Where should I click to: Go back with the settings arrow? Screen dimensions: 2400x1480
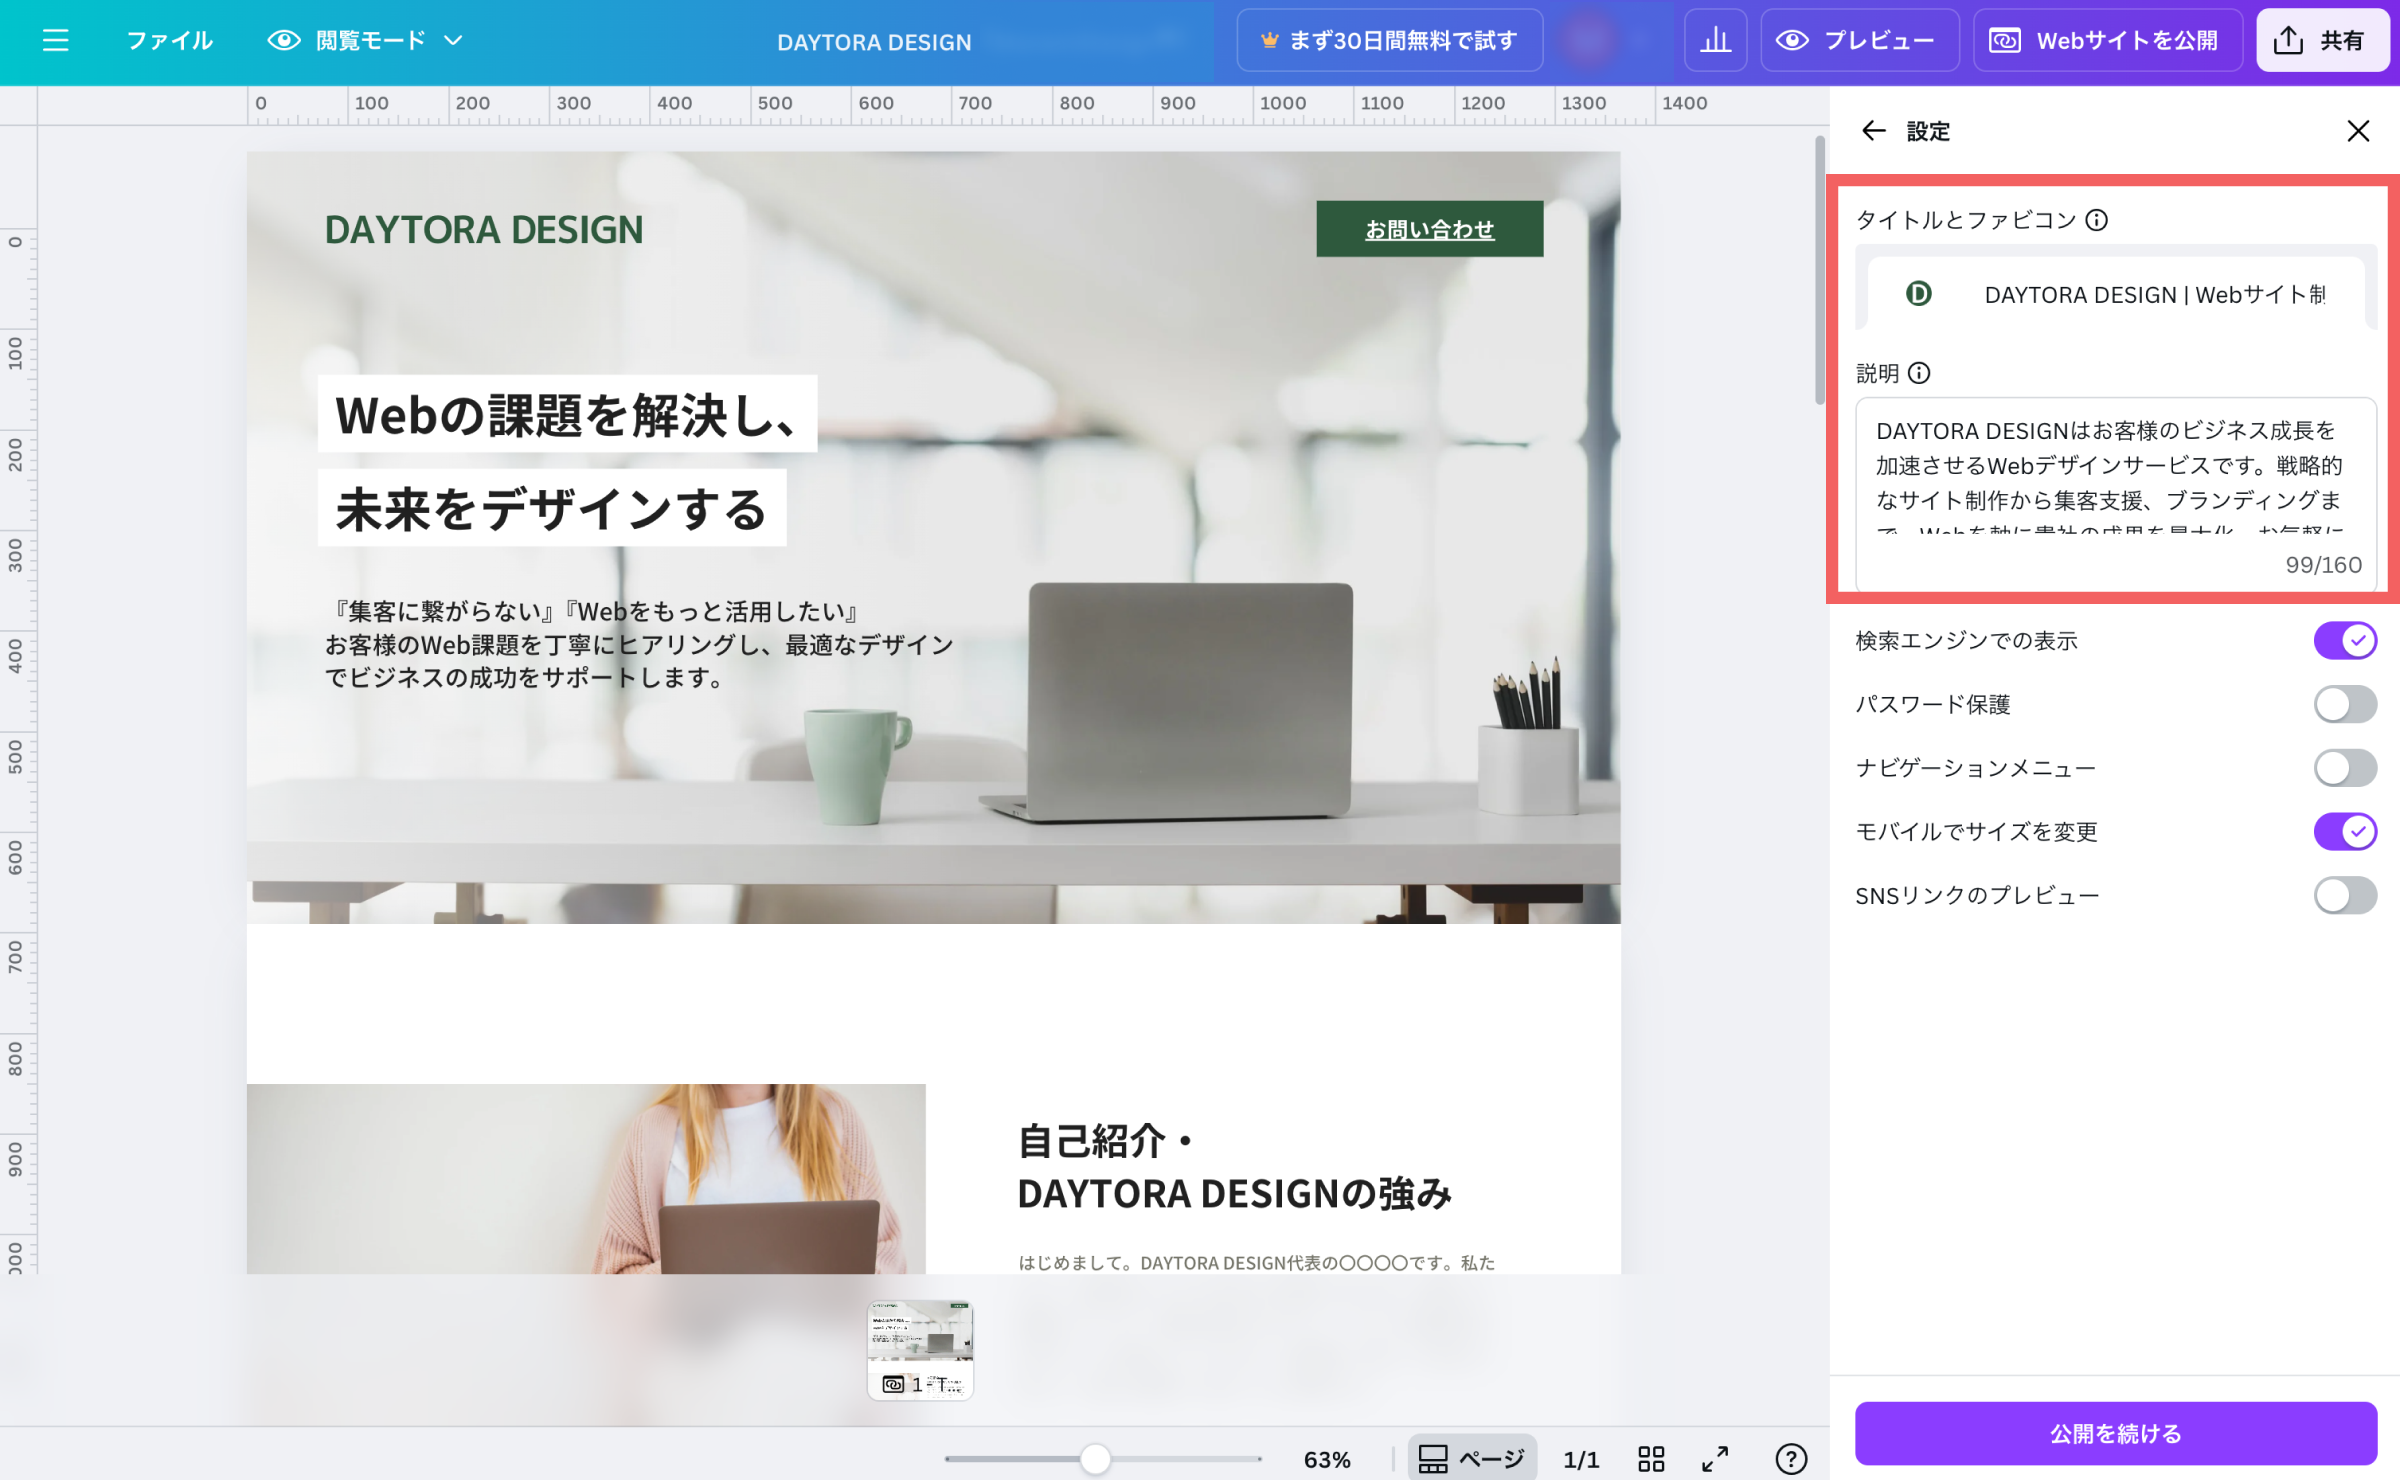(1873, 130)
